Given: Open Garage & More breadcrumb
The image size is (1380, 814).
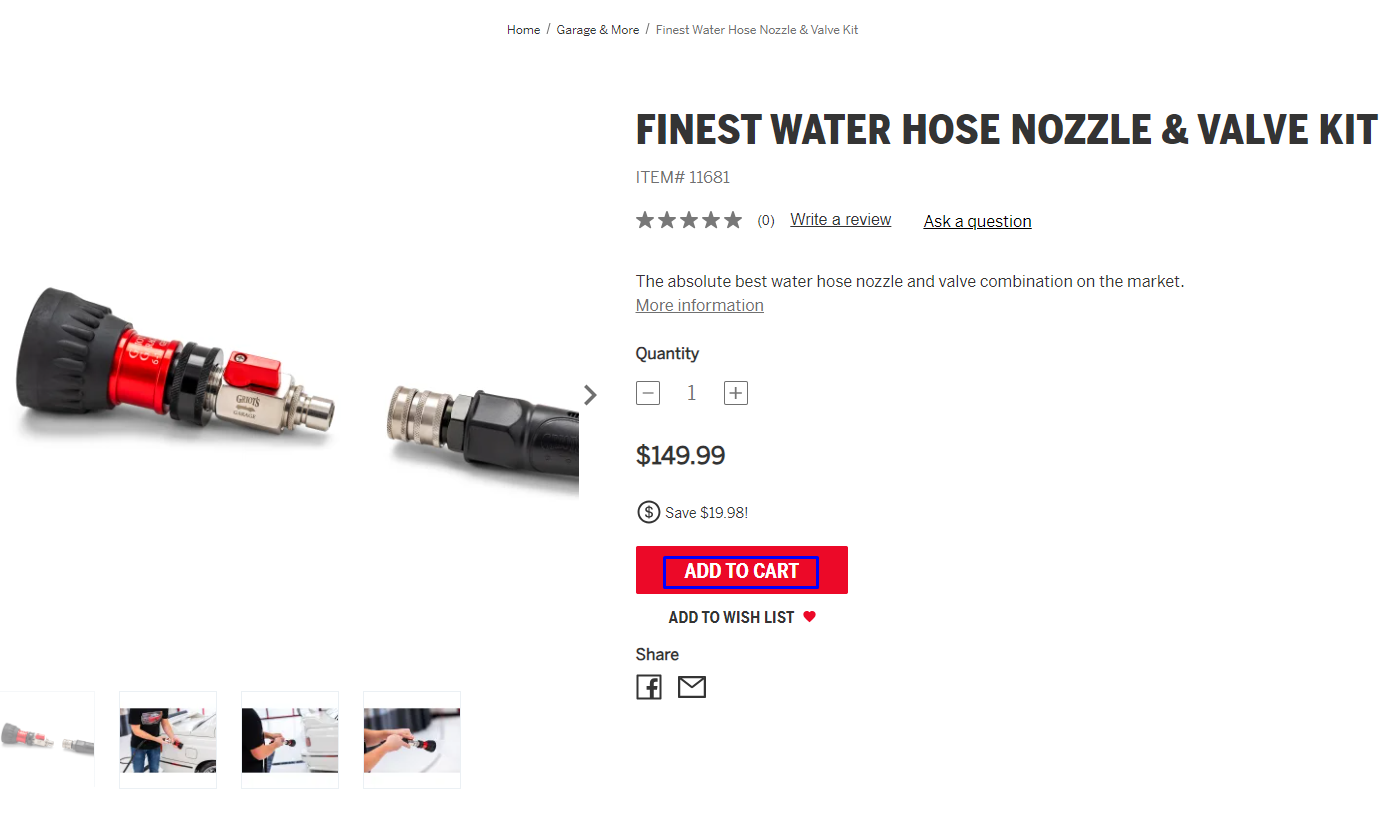Looking at the screenshot, I should pos(597,30).
